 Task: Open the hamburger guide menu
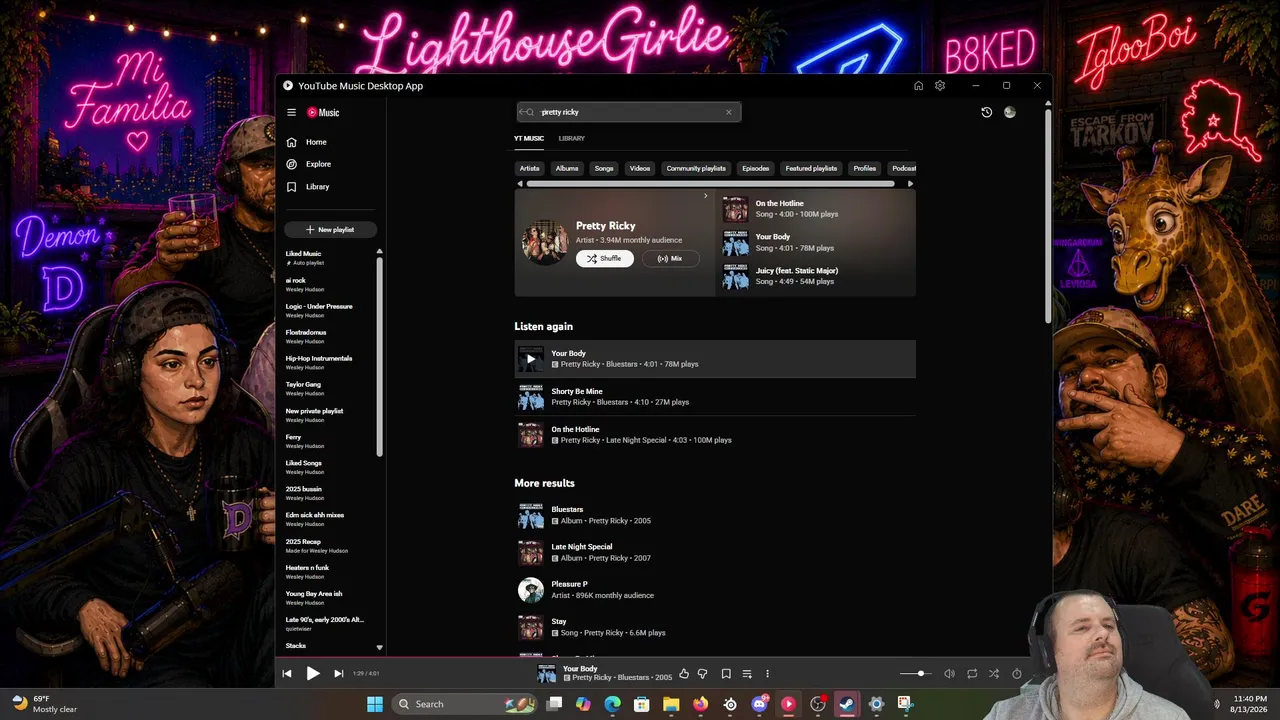[291, 113]
